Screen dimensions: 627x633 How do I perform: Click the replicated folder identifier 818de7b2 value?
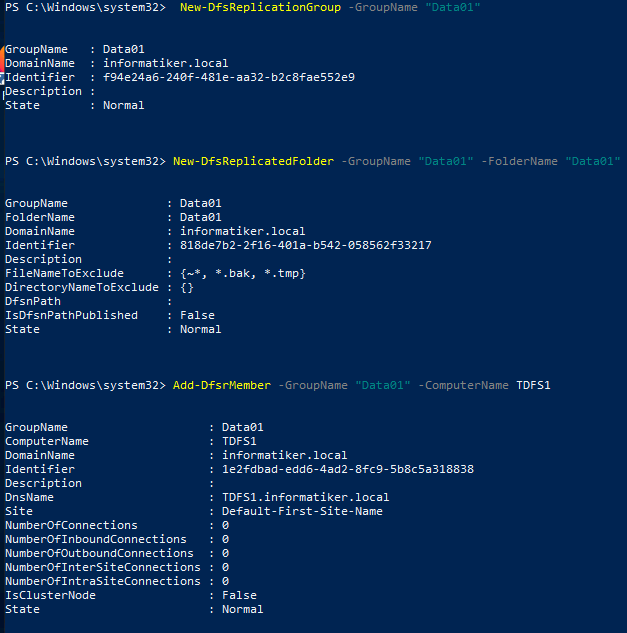tap(306, 245)
